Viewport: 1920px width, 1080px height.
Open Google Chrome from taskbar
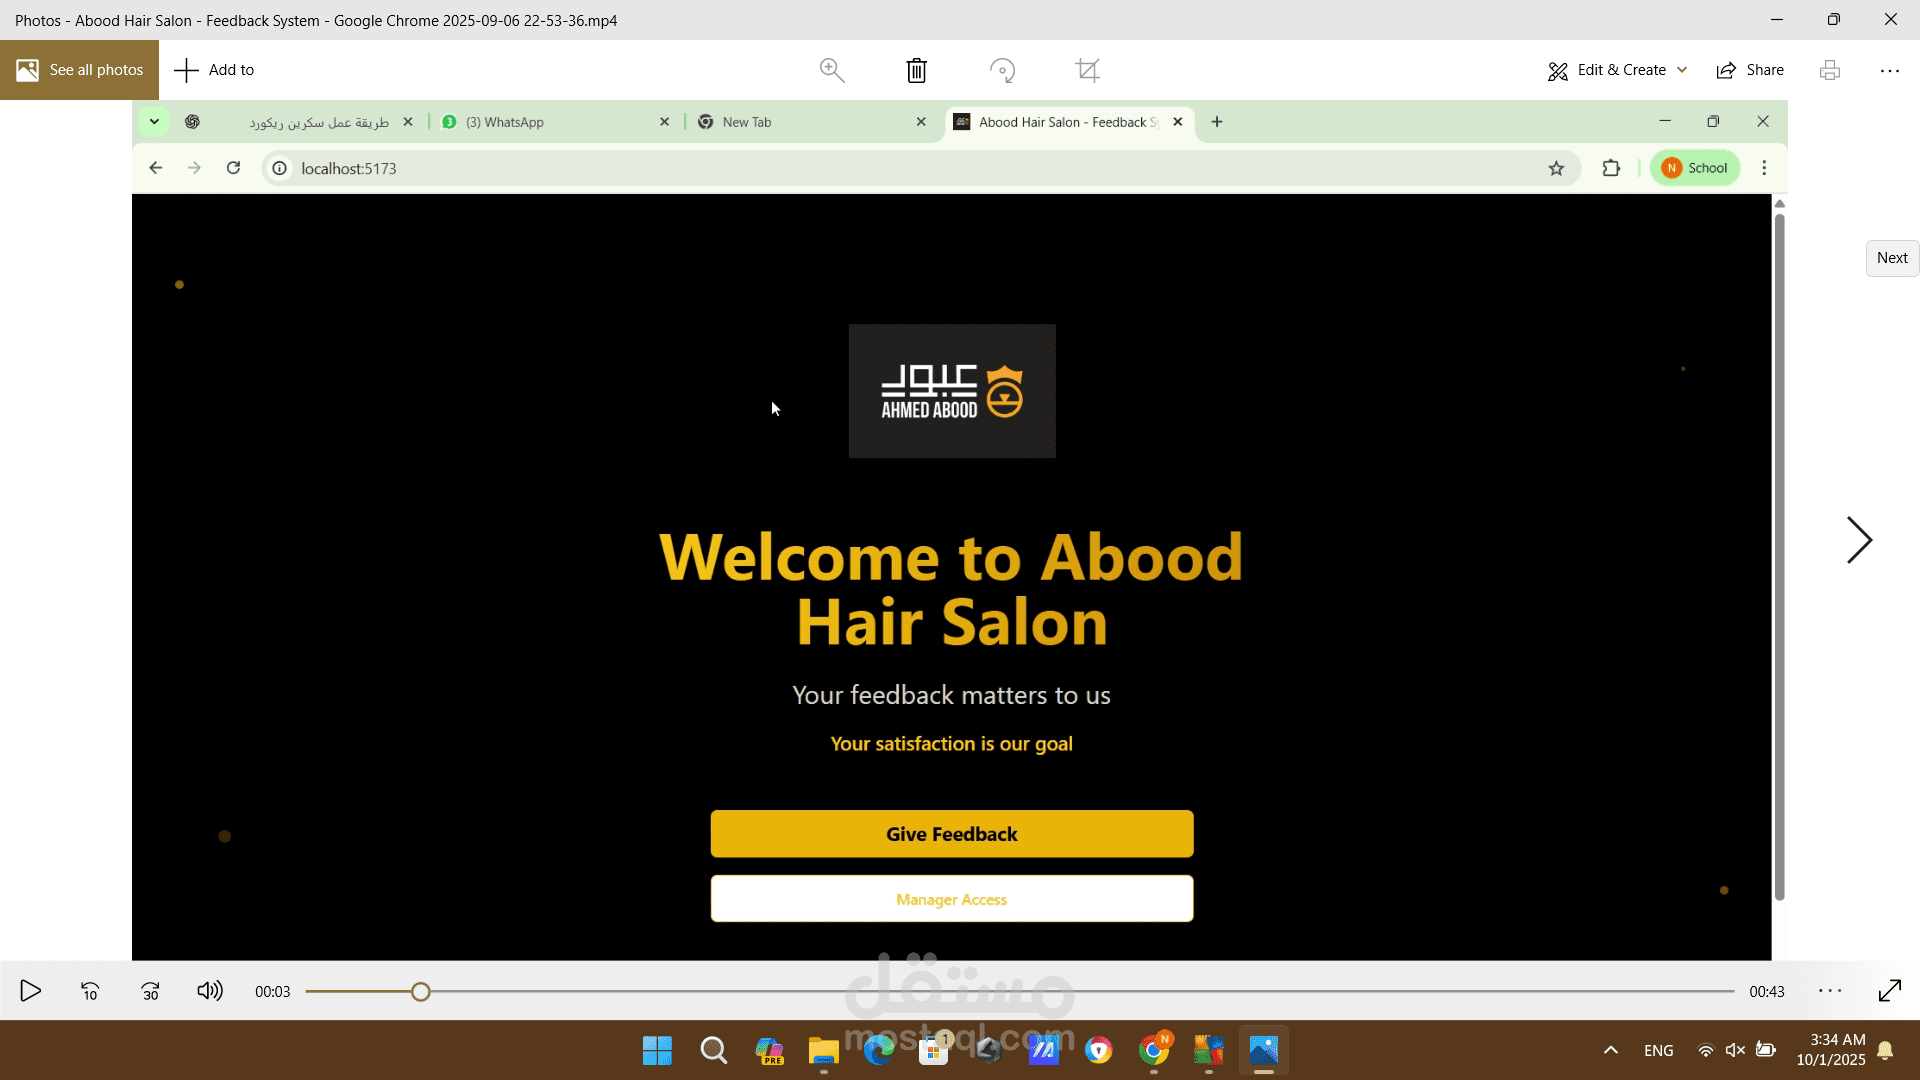[1154, 1050]
